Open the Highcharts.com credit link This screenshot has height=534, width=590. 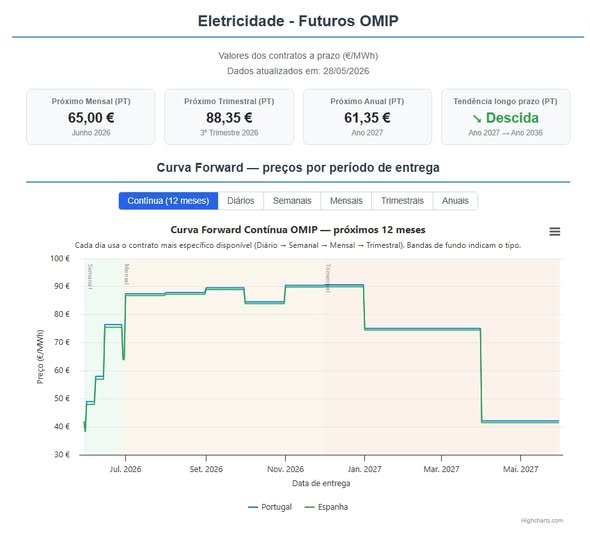click(x=542, y=520)
